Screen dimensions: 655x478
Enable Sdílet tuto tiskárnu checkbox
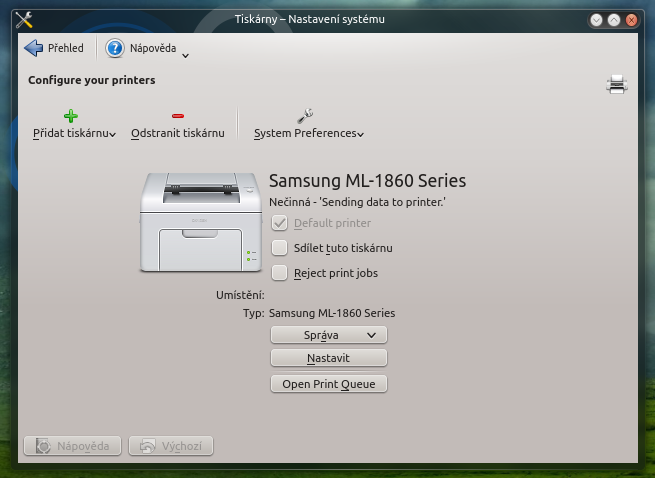(280, 248)
